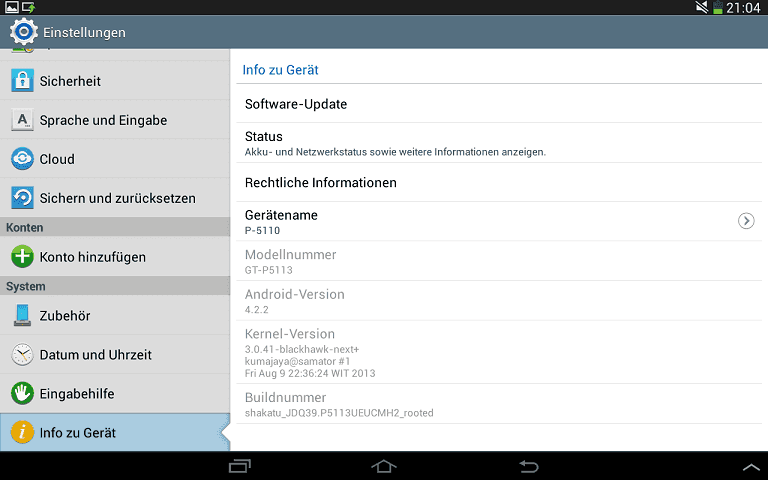This screenshot has height=480, width=768.
Task: Tap the home navigation button
Action: click(x=384, y=466)
